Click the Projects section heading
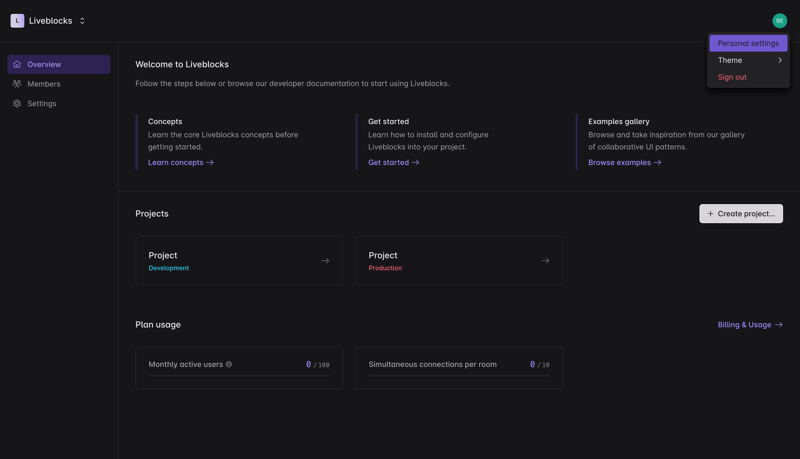 (152, 214)
